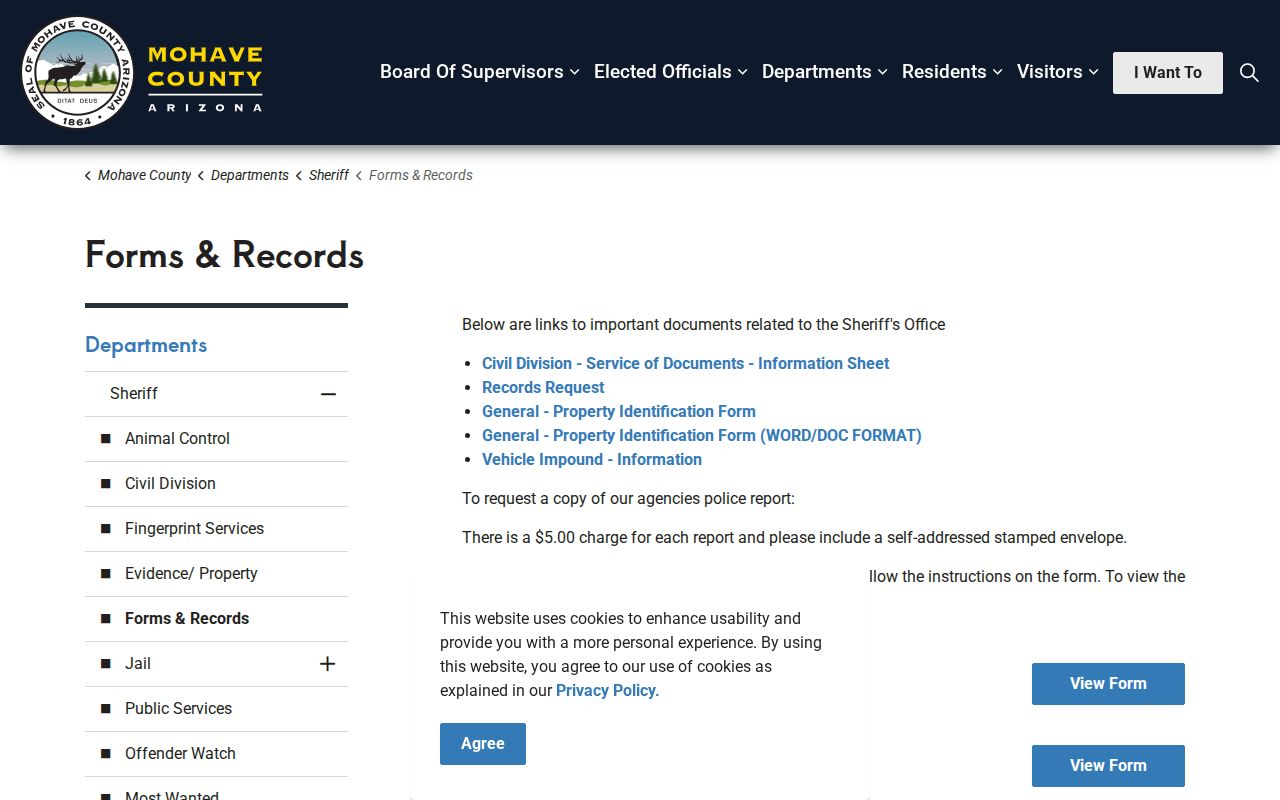
Task: Open the Residents dropdown menu
Action: coord(953,72)
